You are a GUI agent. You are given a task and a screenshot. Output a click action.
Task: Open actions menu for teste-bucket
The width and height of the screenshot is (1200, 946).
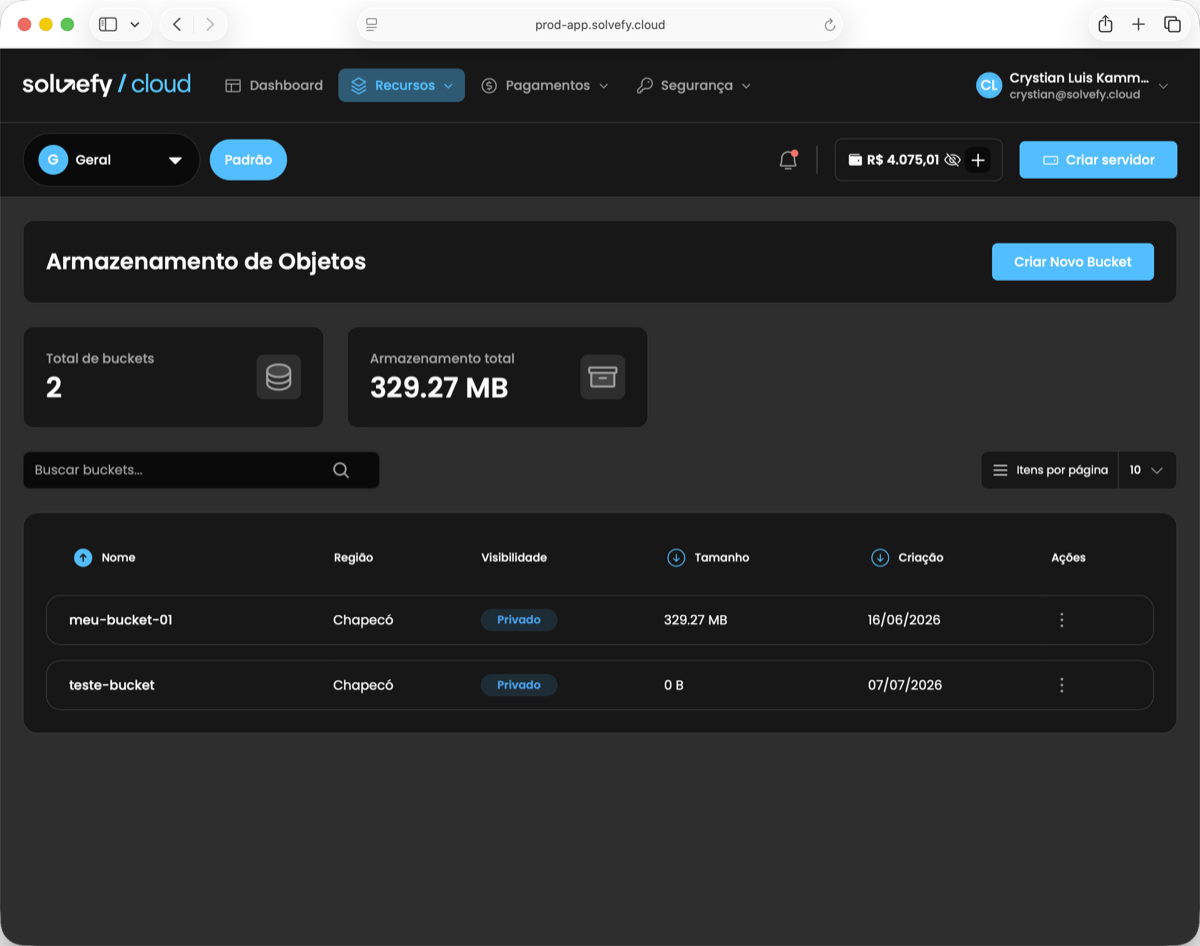tap(1061, 685)
